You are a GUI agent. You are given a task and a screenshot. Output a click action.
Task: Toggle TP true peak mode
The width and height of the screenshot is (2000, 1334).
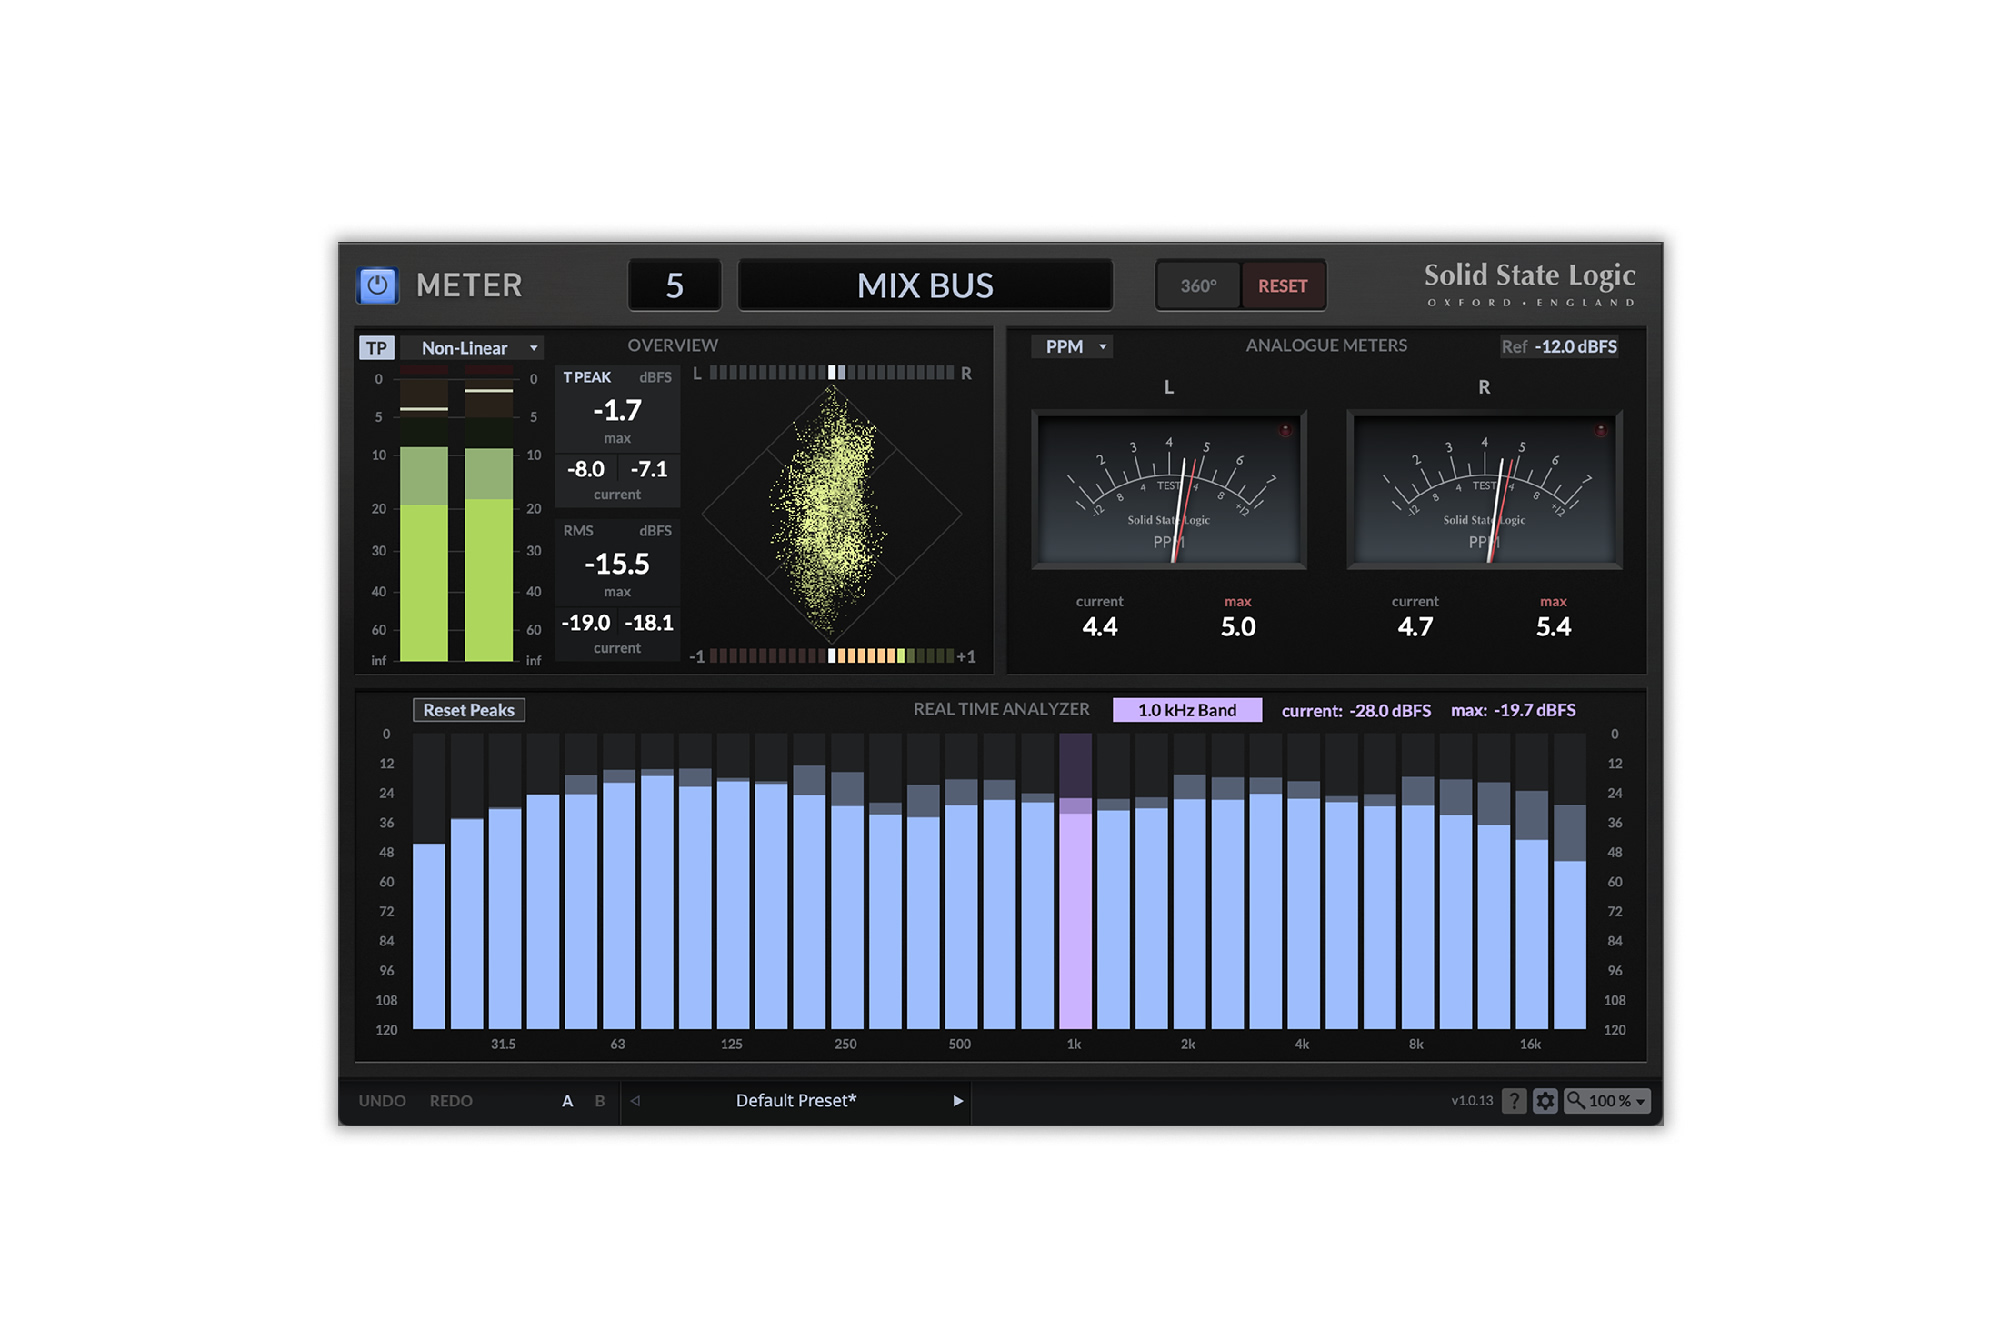tap(377, 347)
